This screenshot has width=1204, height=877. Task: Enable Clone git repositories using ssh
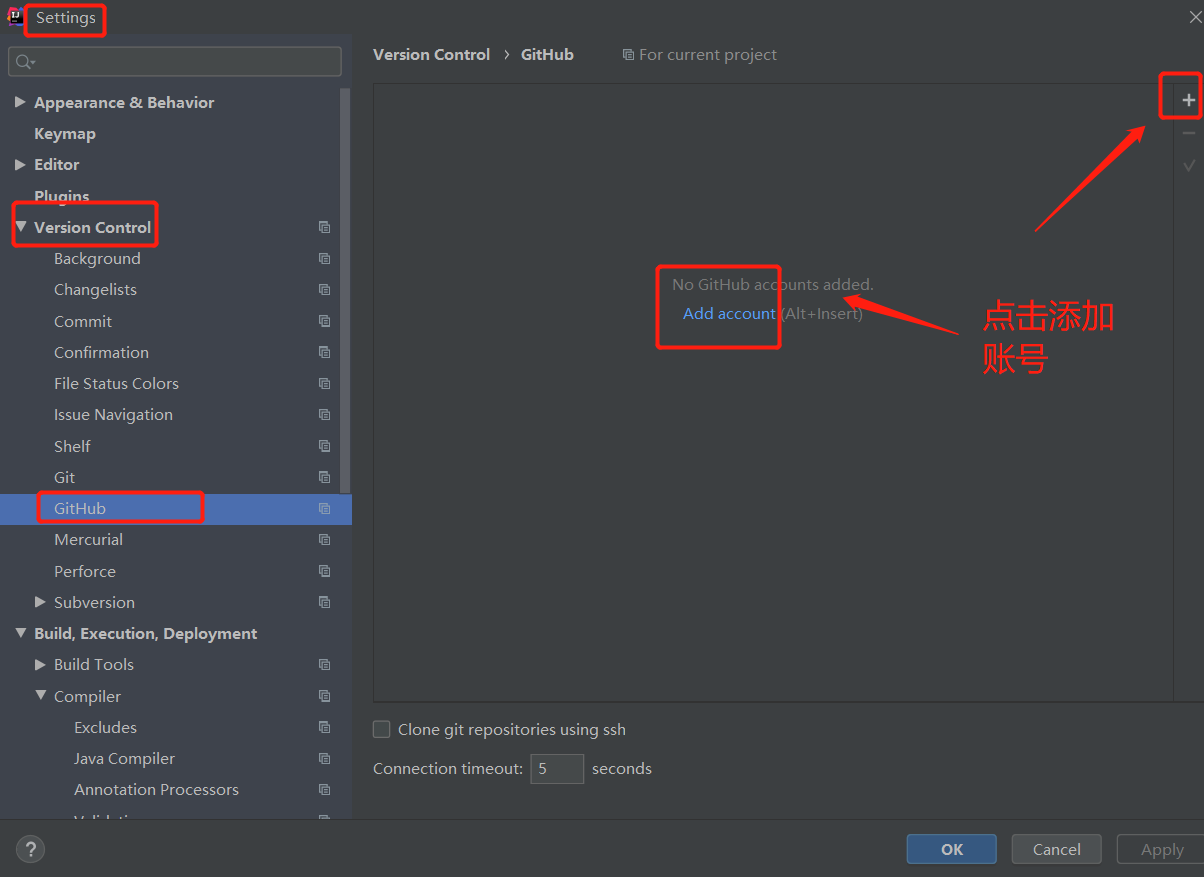click(x=382, y=729)
